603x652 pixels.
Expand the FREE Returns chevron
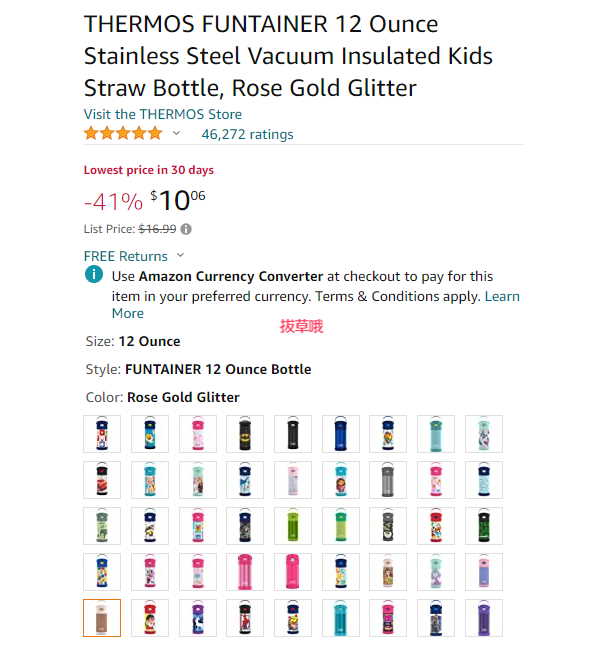coord(180,255)
